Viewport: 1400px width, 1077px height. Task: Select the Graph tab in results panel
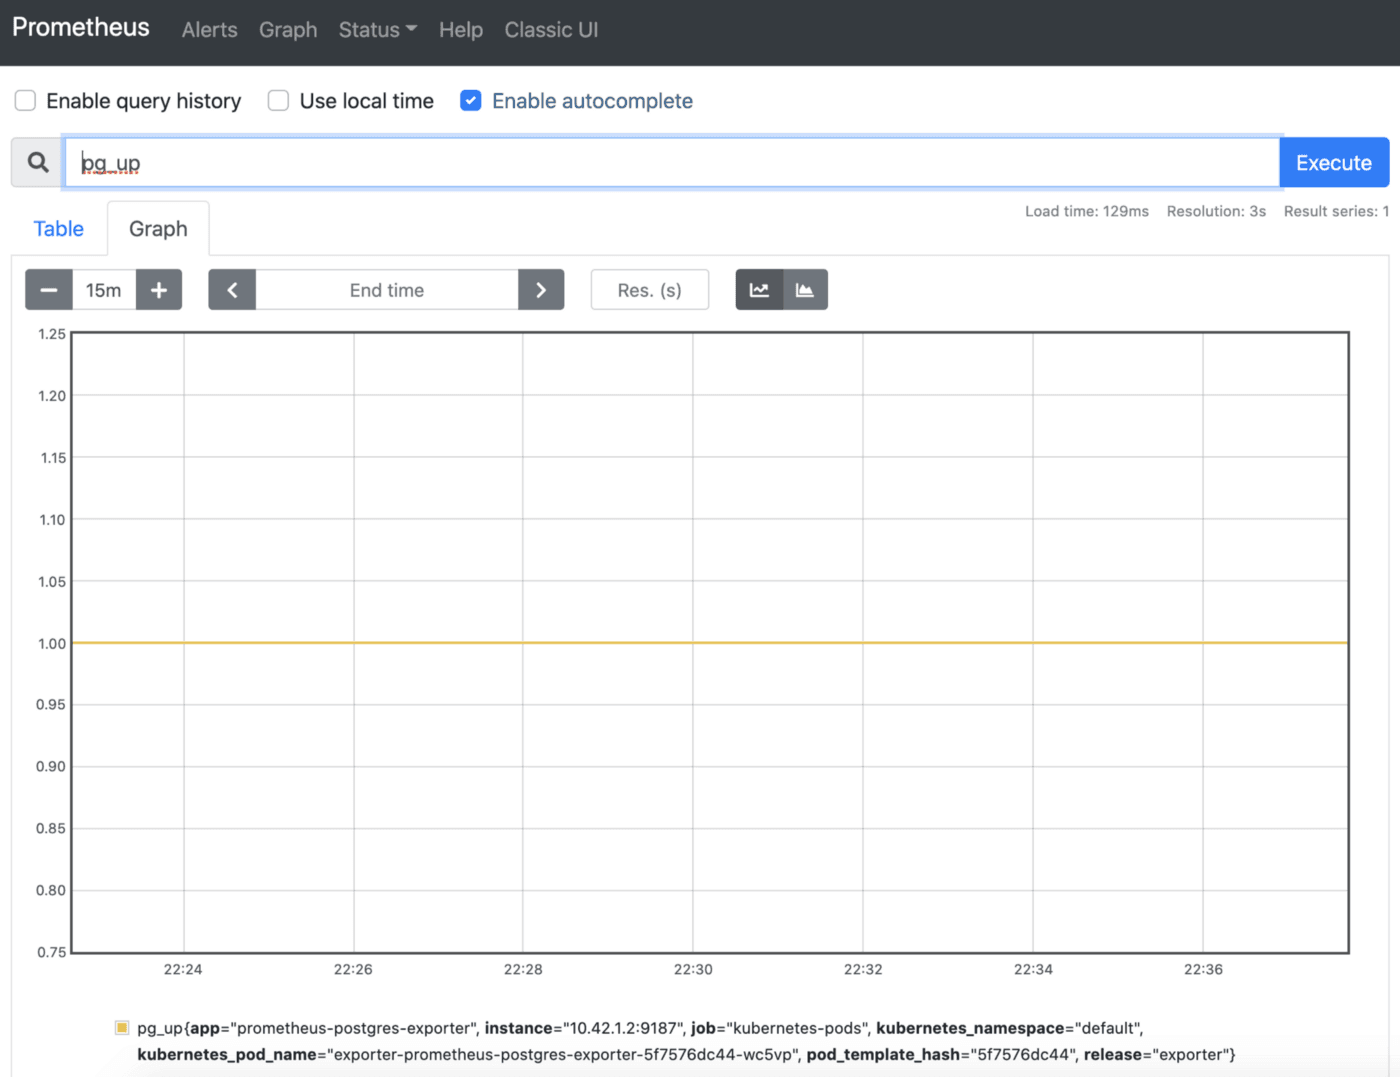coord(158,229)
